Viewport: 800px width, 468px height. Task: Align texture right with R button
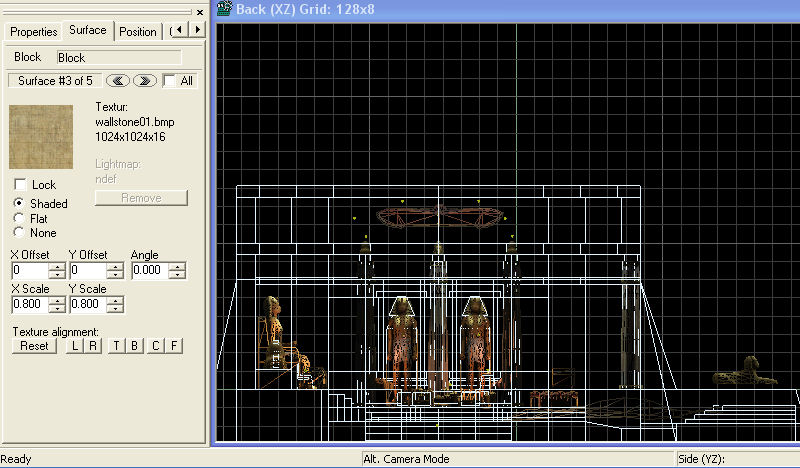click(93, 346)
